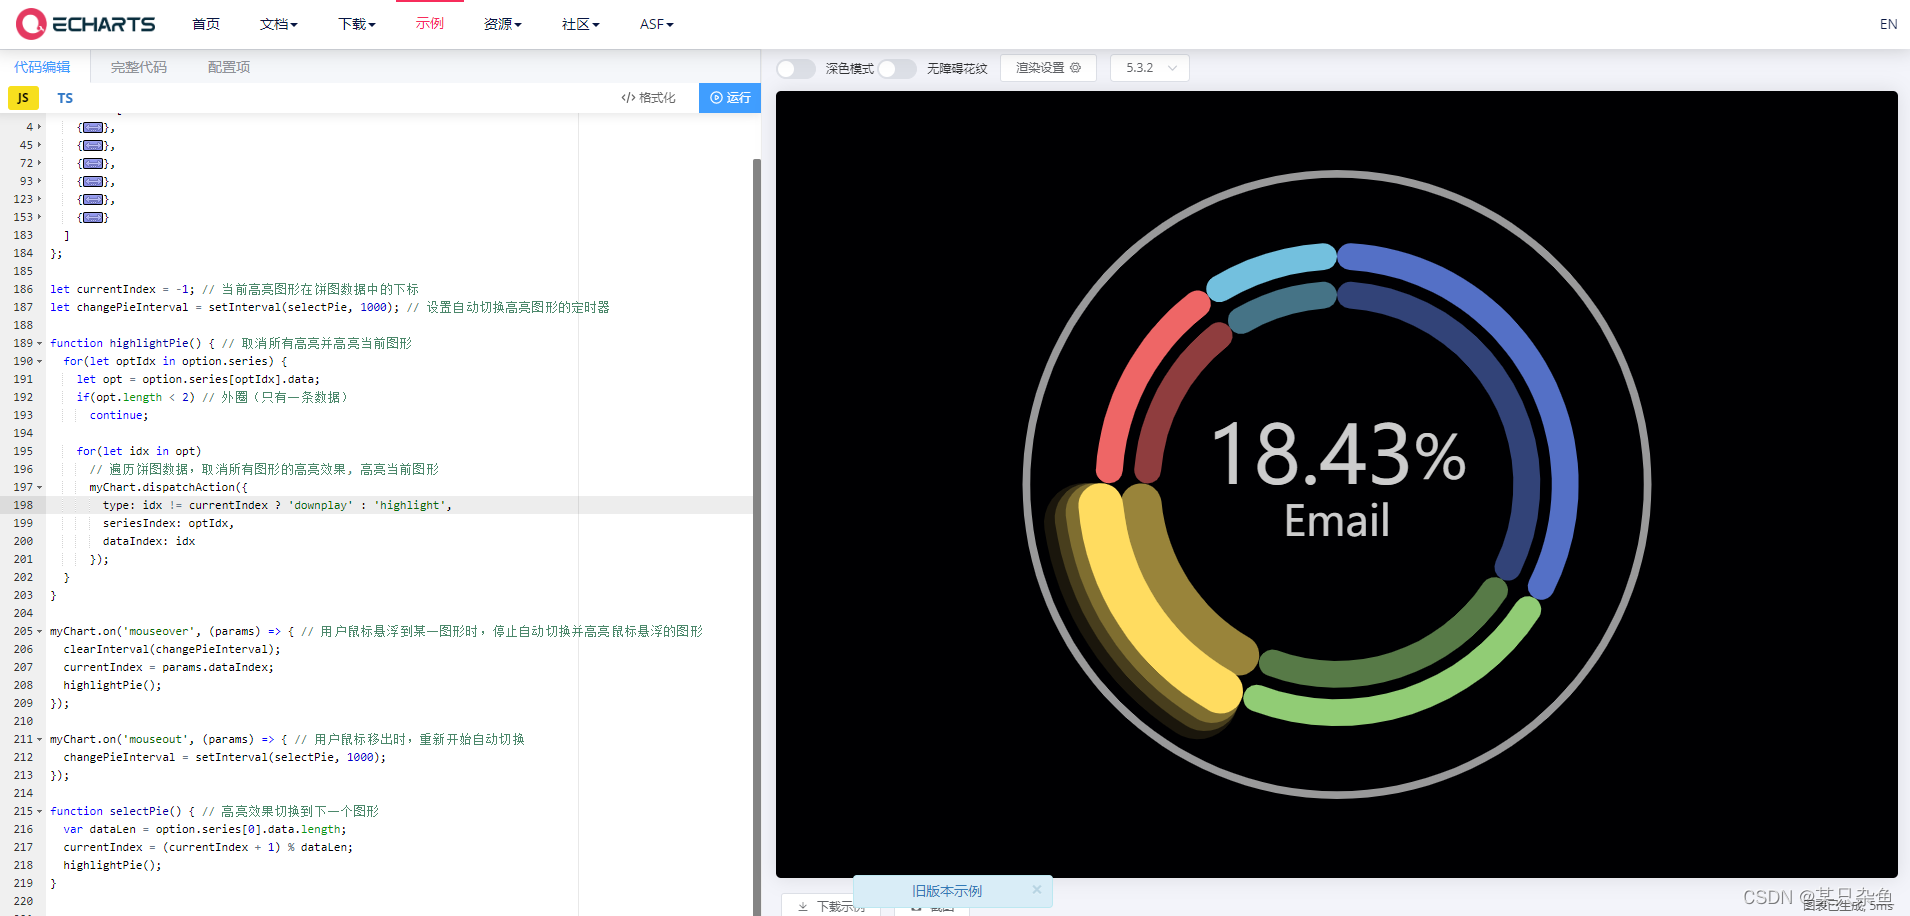Click the 'downplay' string on line 198
The image size is (1910, 916).
(x=321, y=505)
